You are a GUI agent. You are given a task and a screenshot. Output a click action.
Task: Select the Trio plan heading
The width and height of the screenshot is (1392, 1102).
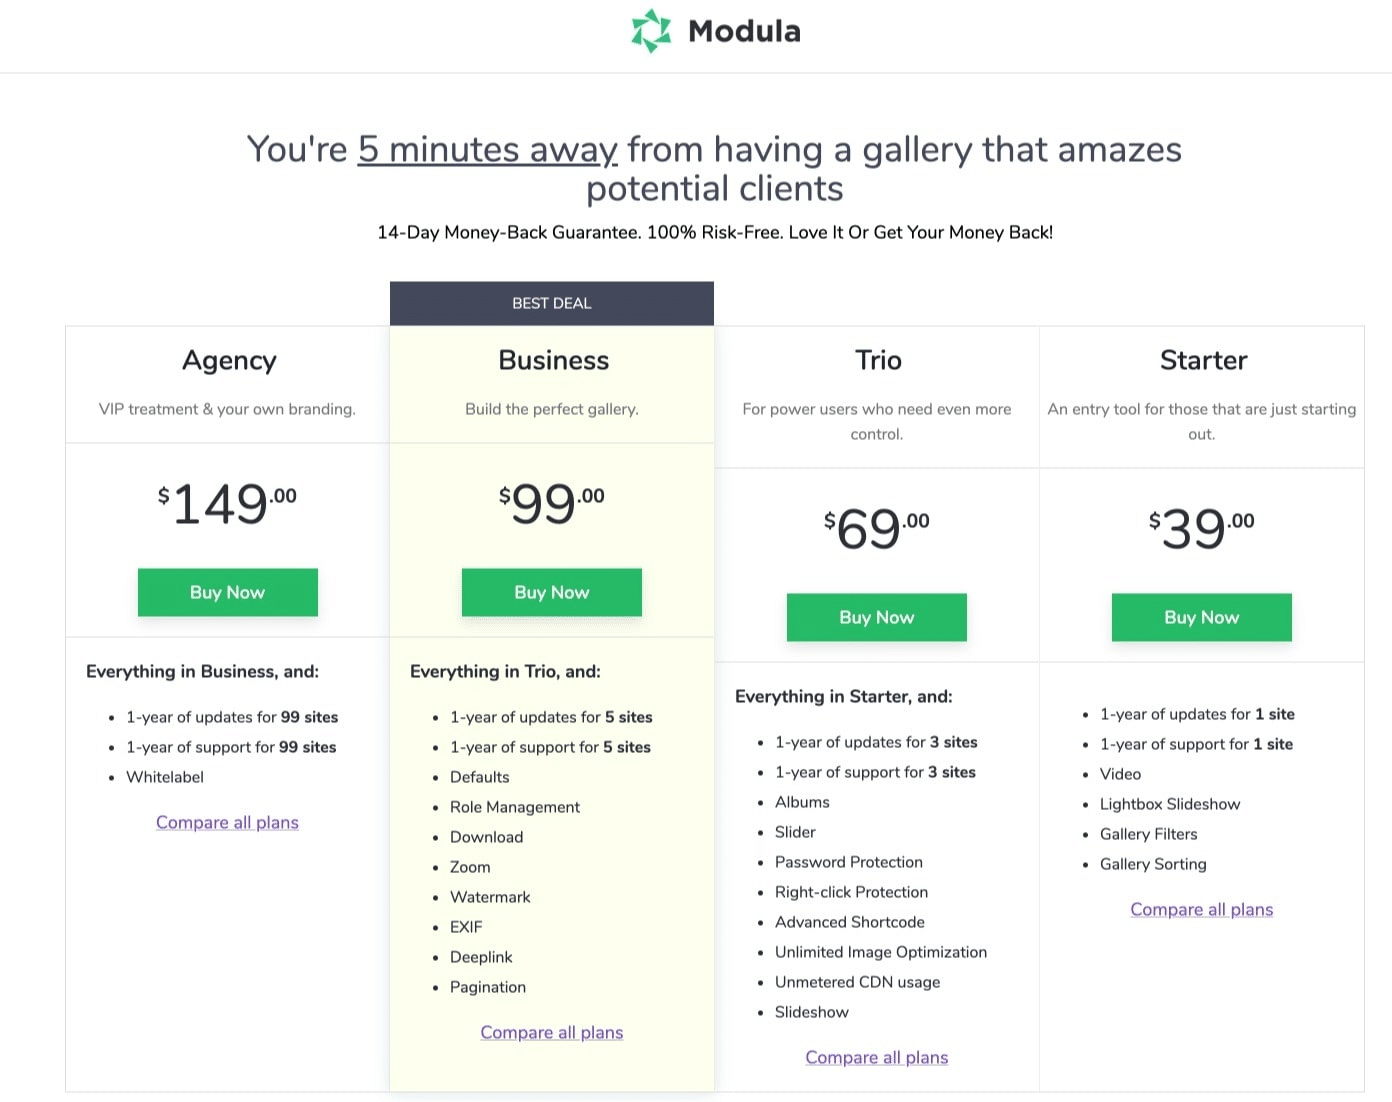tap(878, 360)
